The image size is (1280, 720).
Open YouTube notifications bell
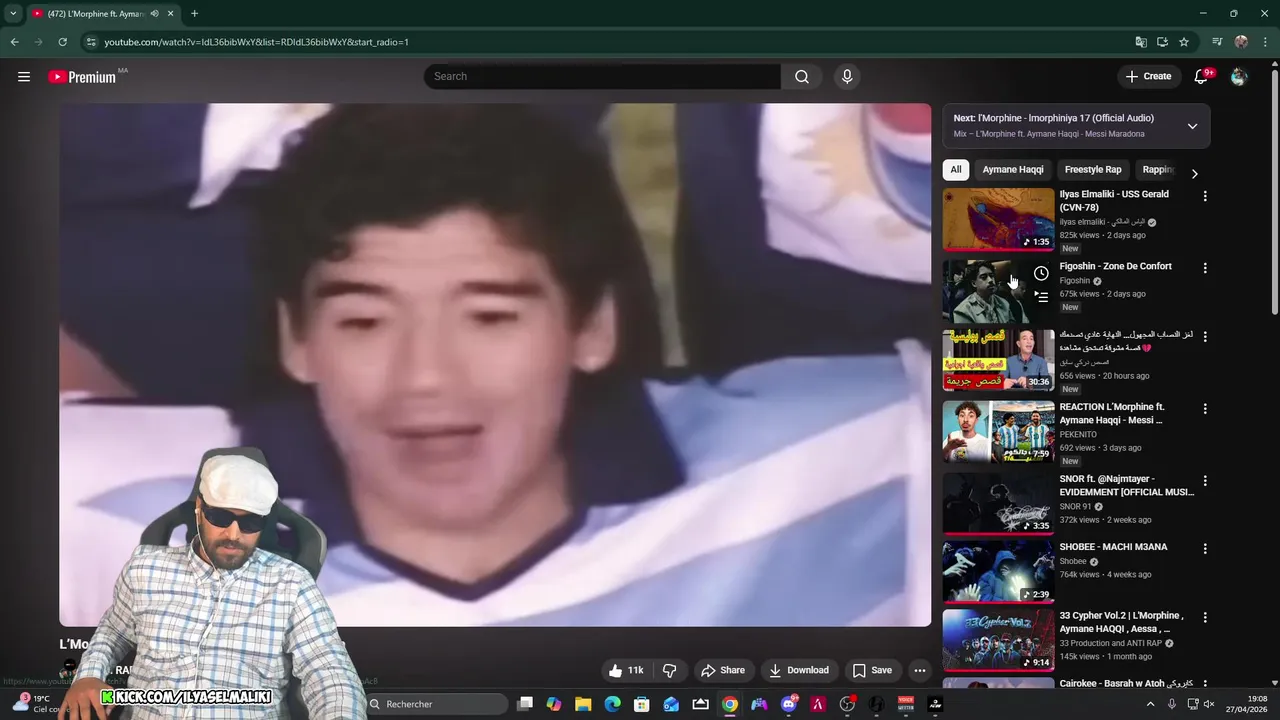click(x=1201, y=76)
